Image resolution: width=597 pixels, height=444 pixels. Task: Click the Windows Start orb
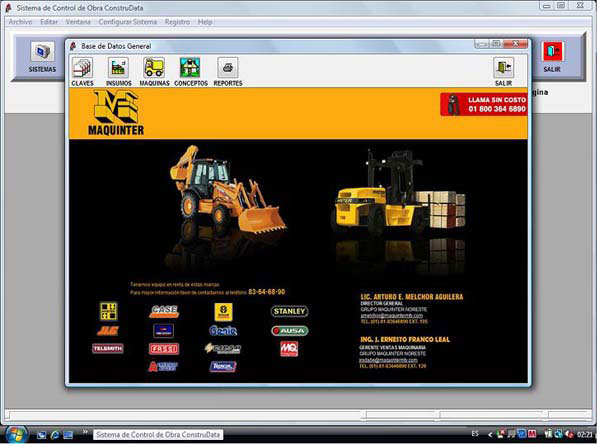pos(16,435)
